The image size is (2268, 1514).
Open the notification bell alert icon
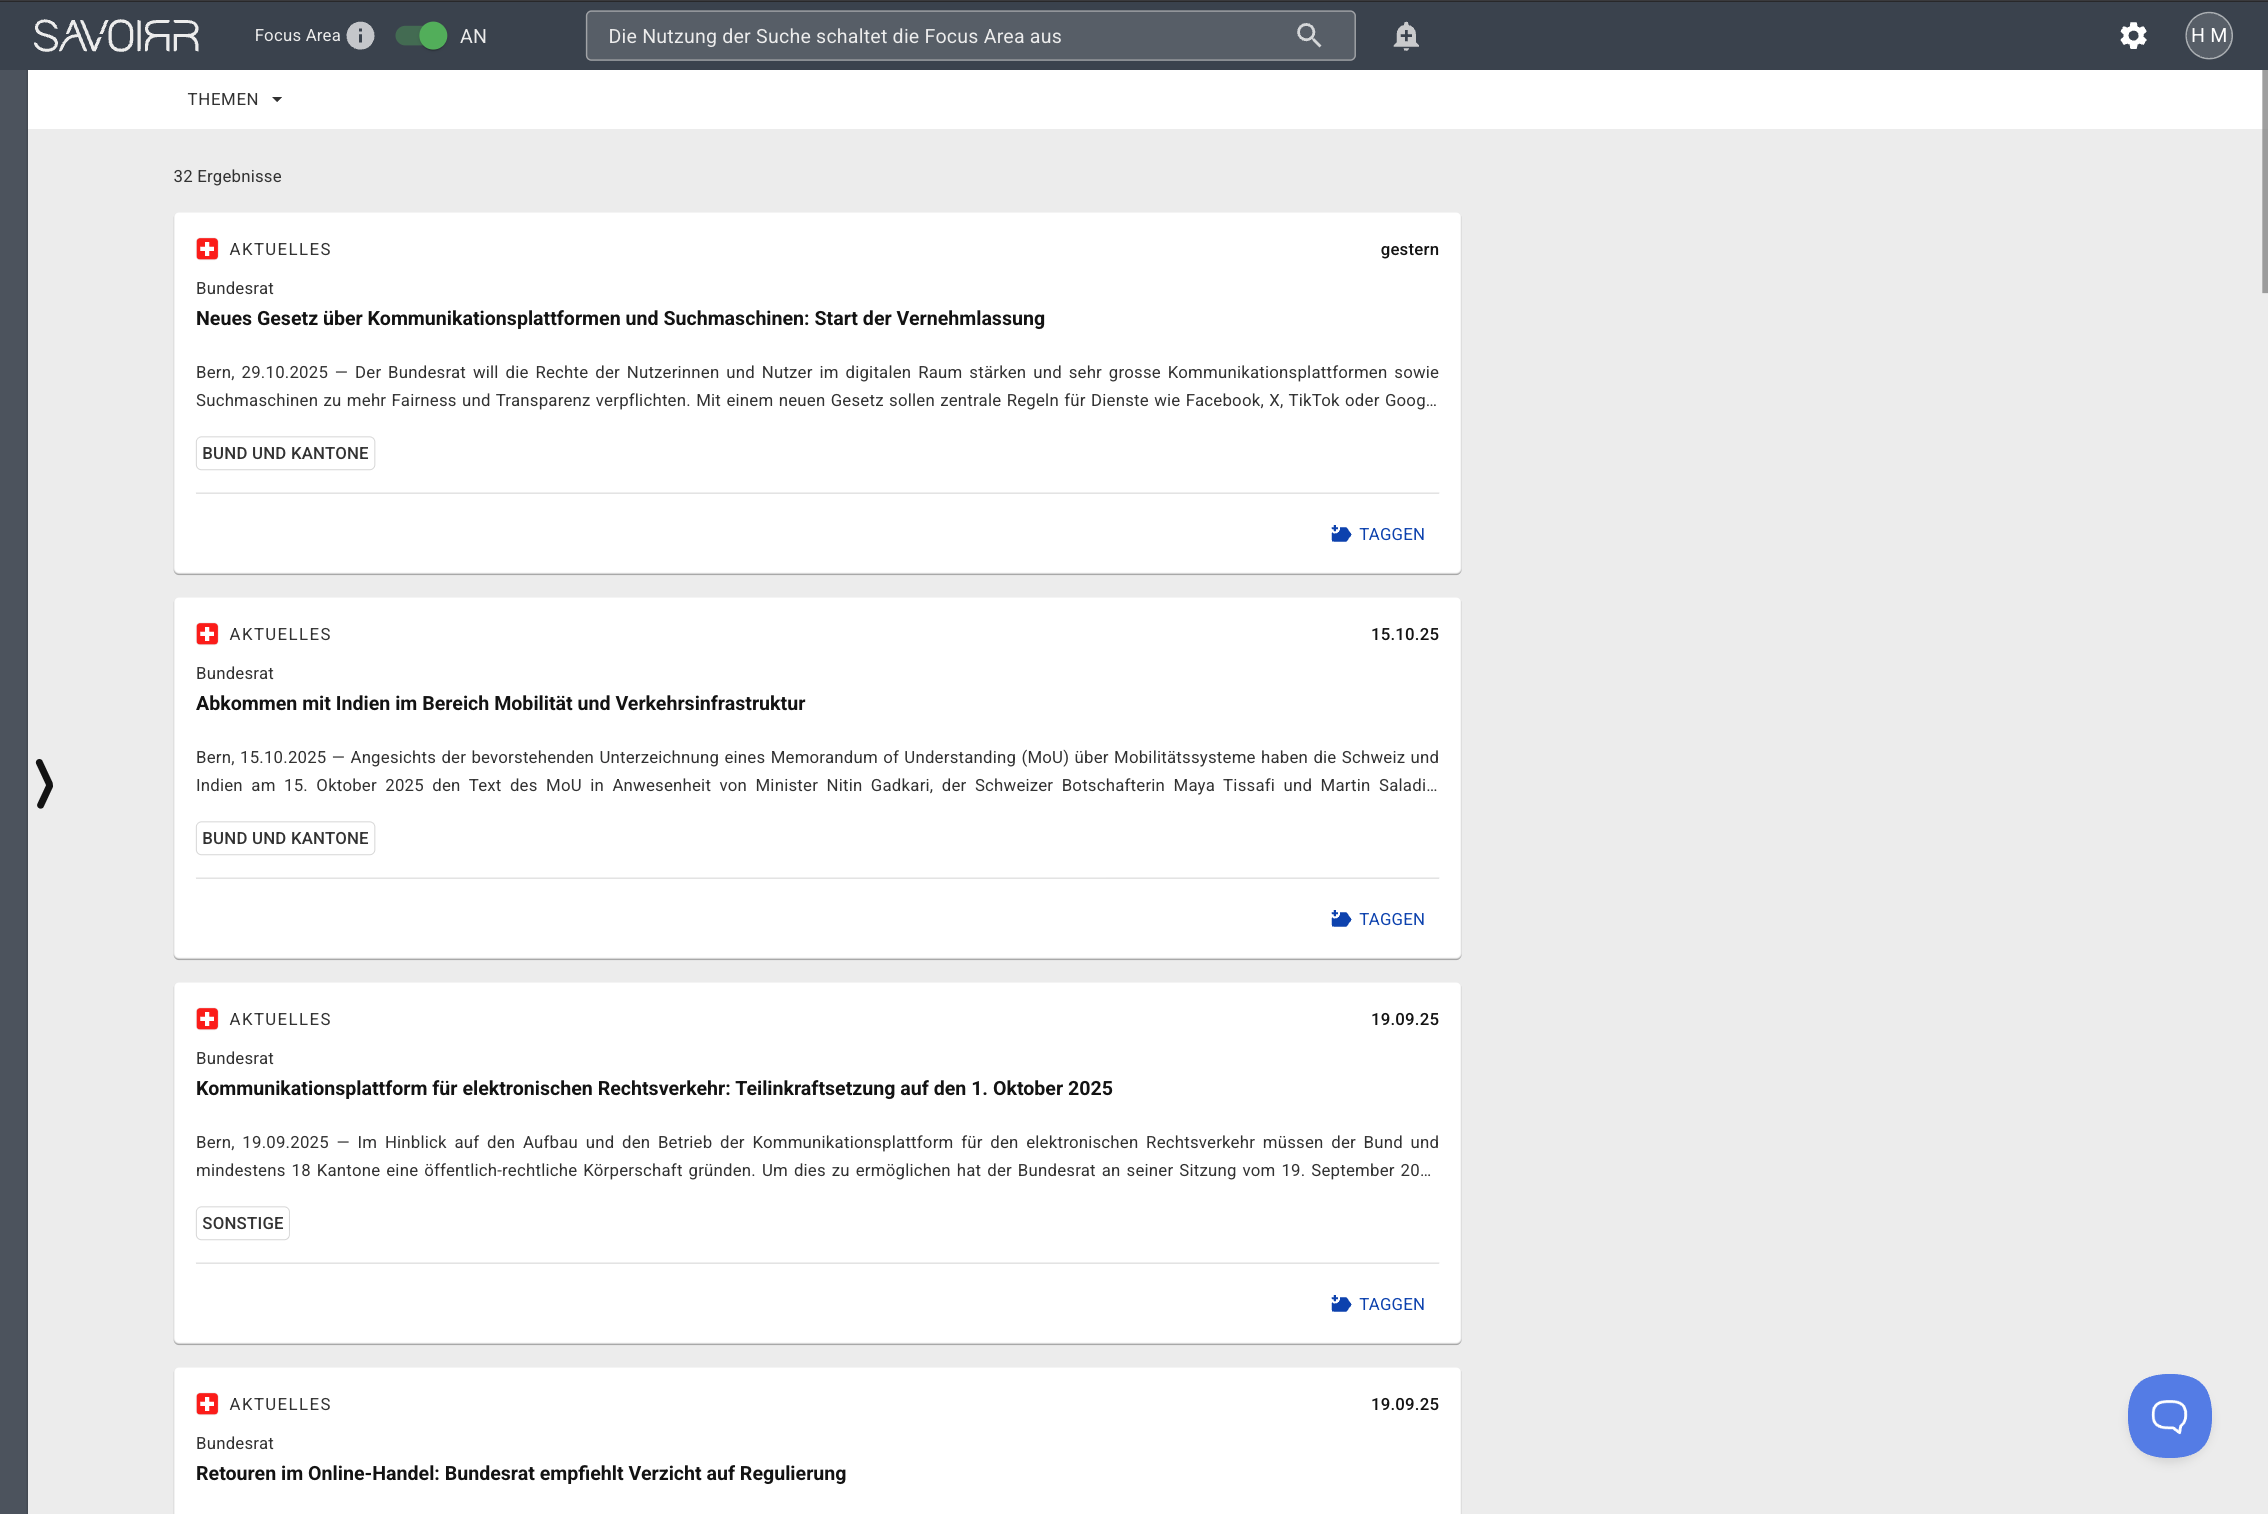point(1405,36)
